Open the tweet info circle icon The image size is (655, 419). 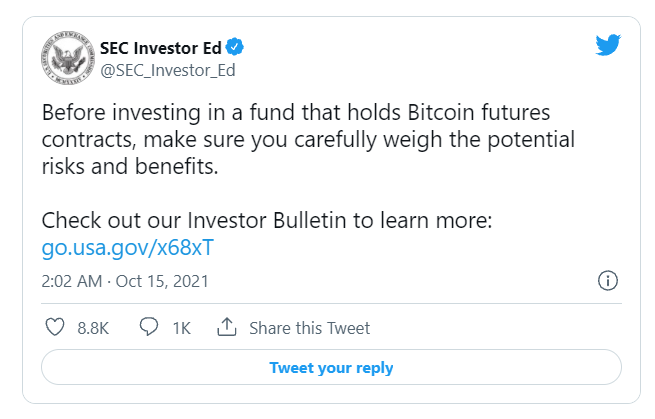(x=606, y=280)
